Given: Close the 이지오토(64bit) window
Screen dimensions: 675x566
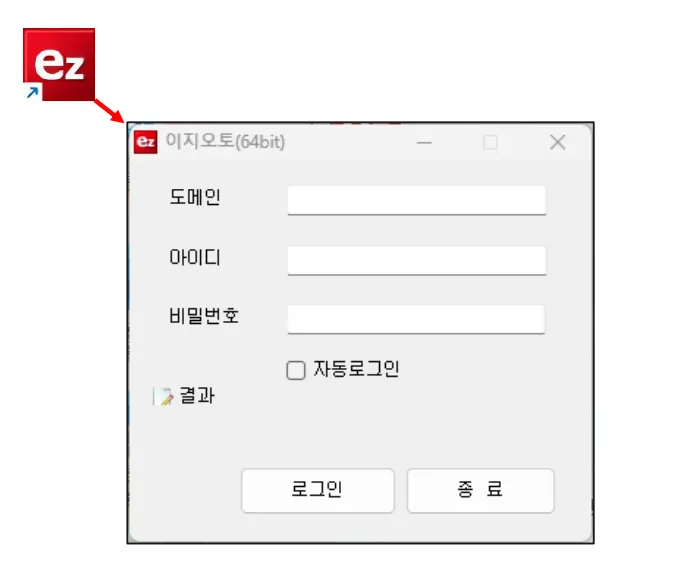Looking at the screenshot, I should (x=557, y=142).
